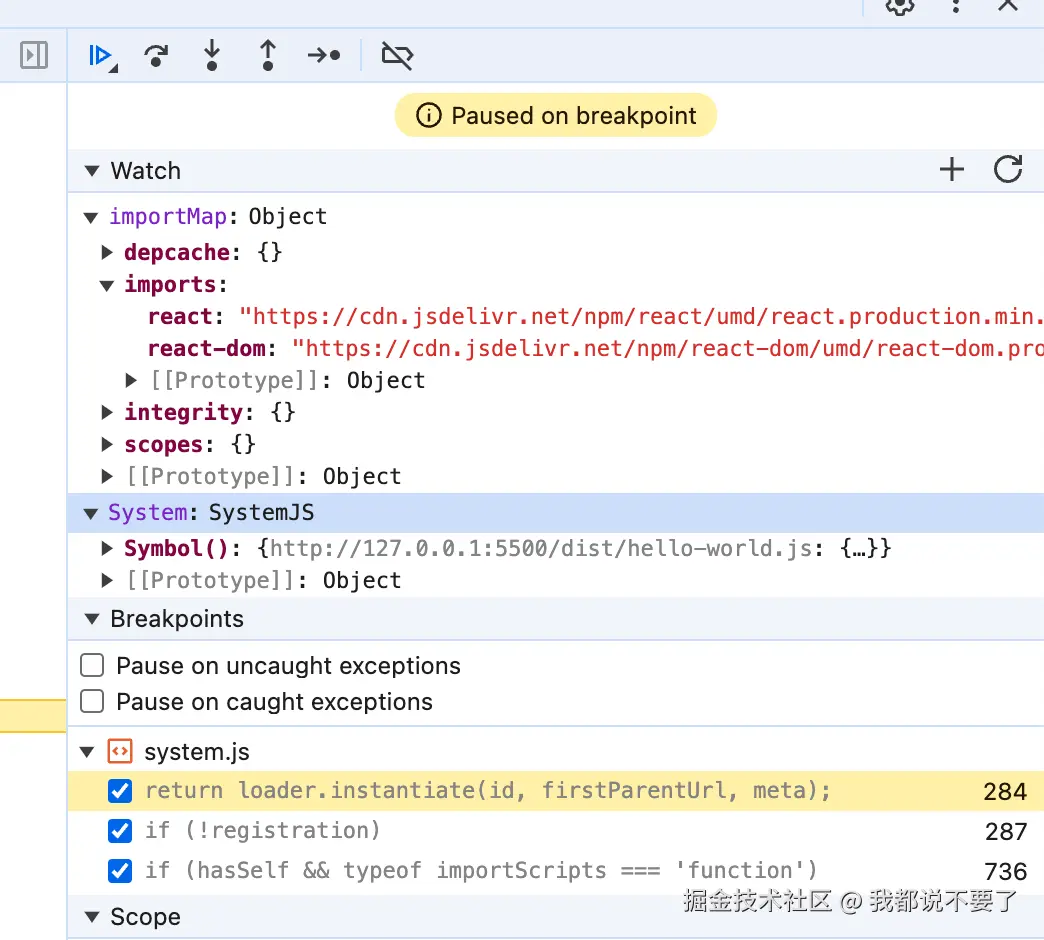Expand the integrity property
This screenshot has width=1044, height=940.
click(107, 412)
